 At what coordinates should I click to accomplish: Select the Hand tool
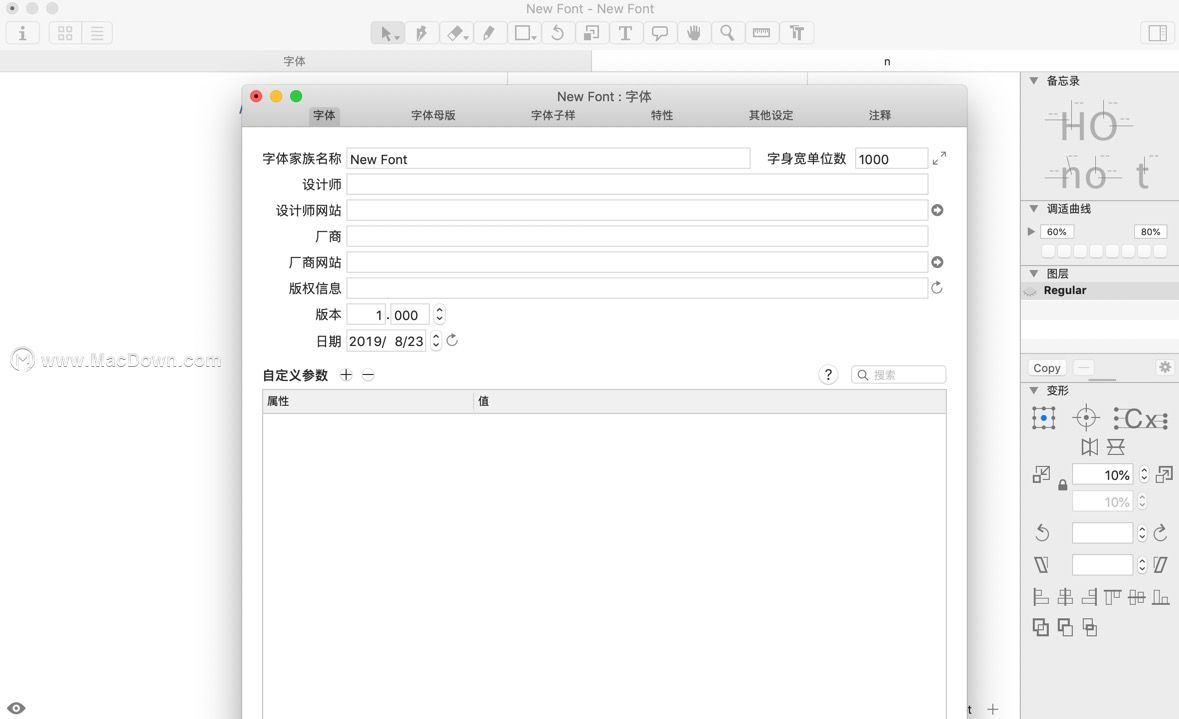click(x=693, y=32)
